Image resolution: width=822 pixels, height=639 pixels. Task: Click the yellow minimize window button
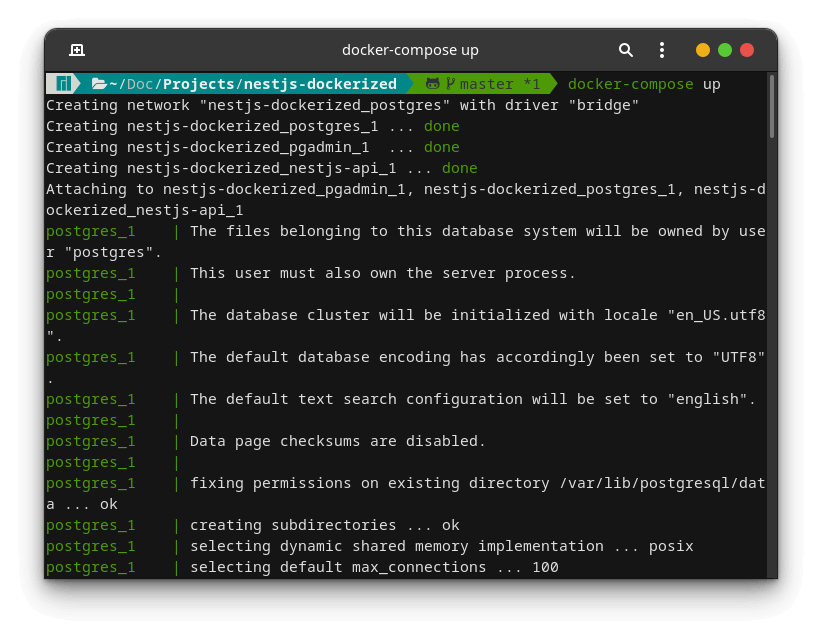702,50
